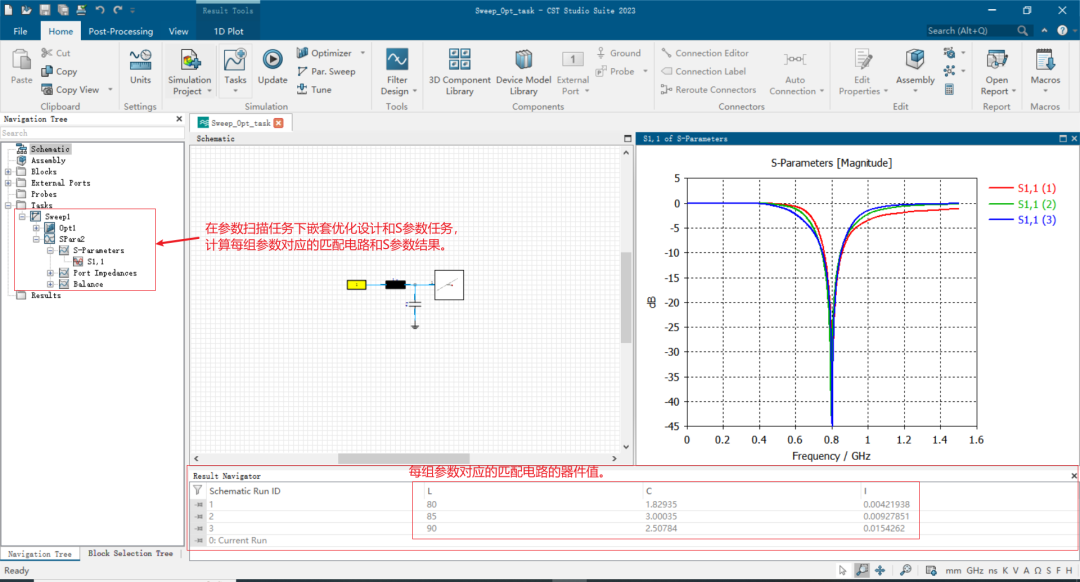
Task: Collapse the SPara2 tree node
Action: (x=36, y=239)
